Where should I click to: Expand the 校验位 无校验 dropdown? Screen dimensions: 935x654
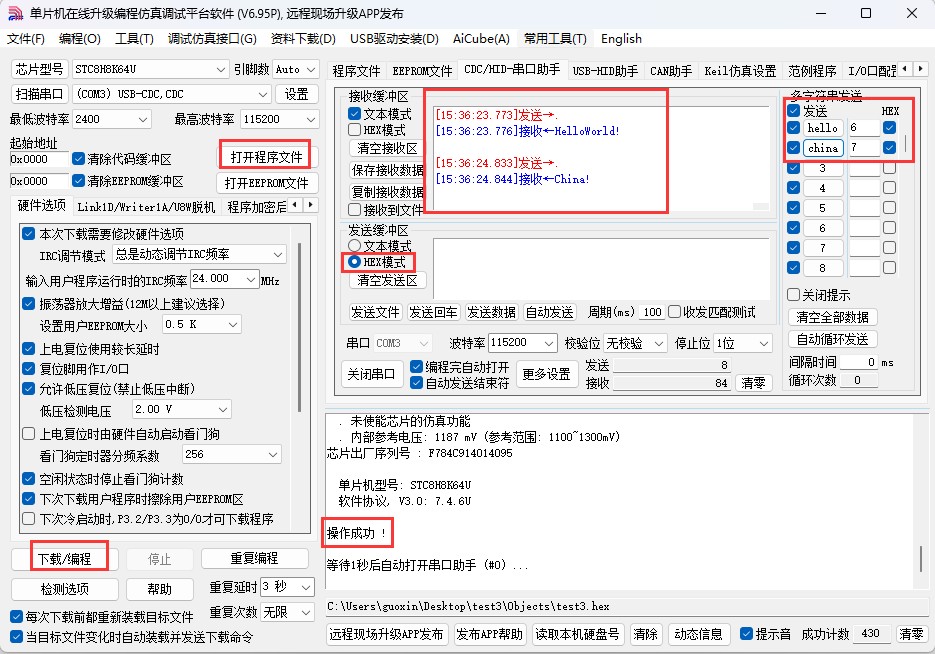pos(658,343)
